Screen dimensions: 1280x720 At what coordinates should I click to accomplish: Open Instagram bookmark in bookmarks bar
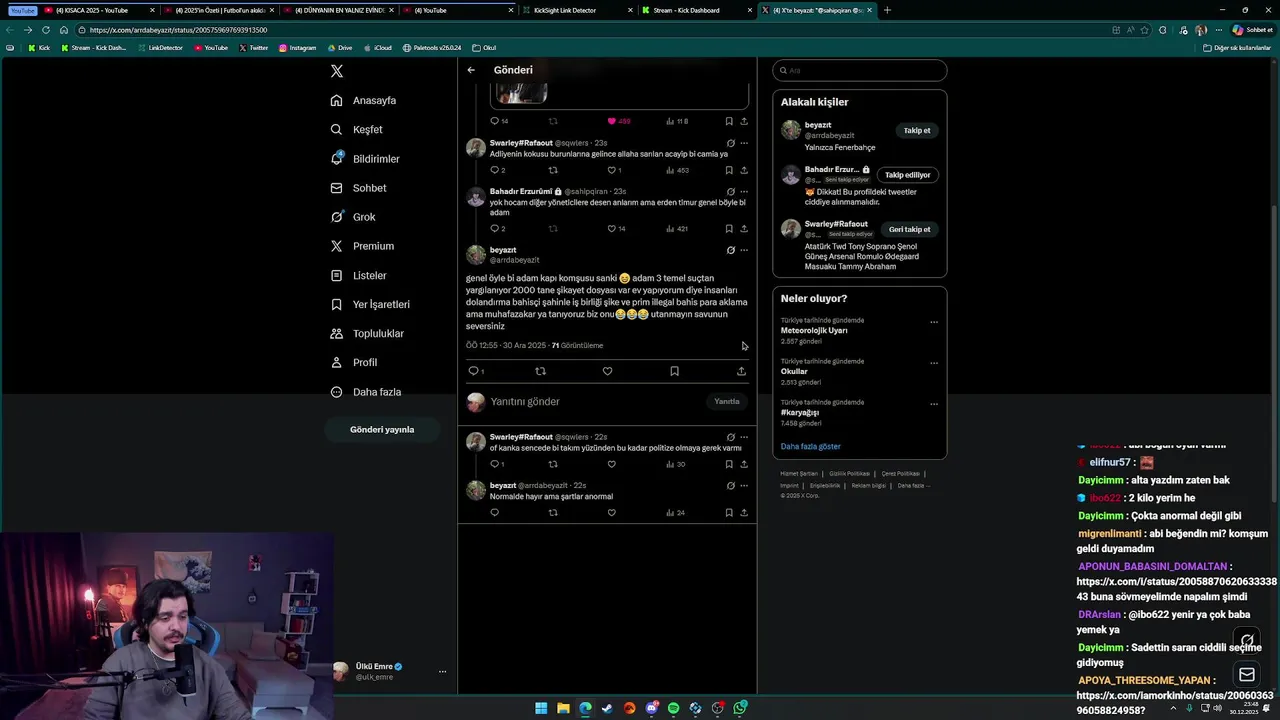(x=297, y=48)
